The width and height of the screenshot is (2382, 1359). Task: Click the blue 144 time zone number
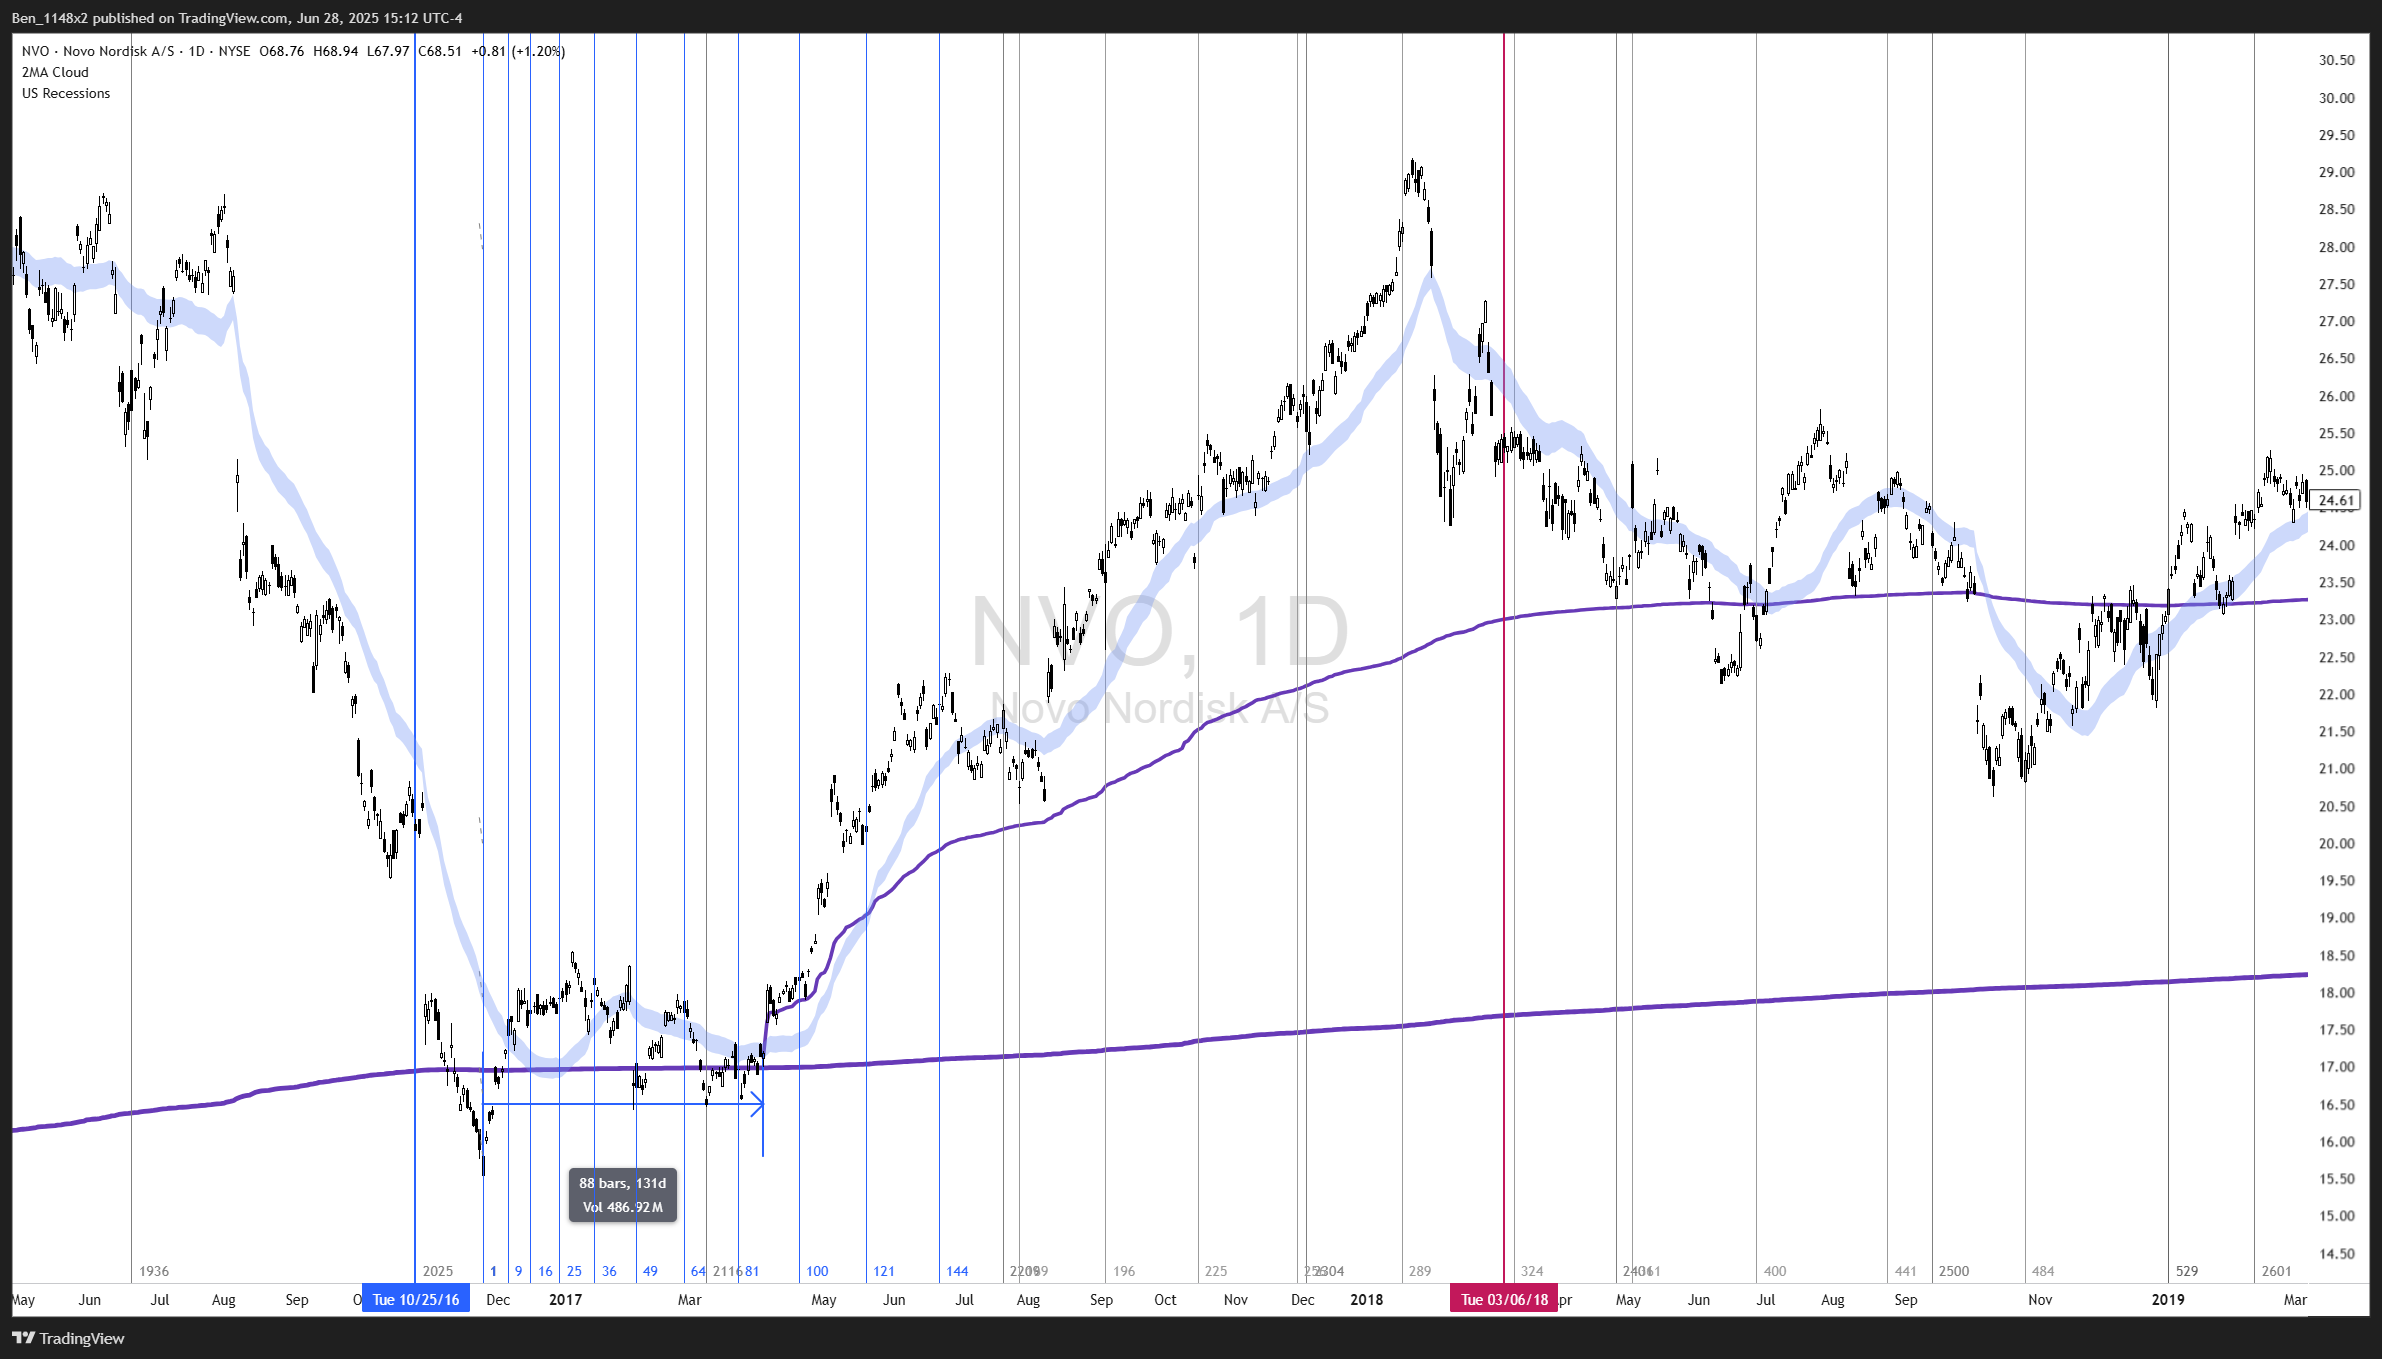(957, 1271)
